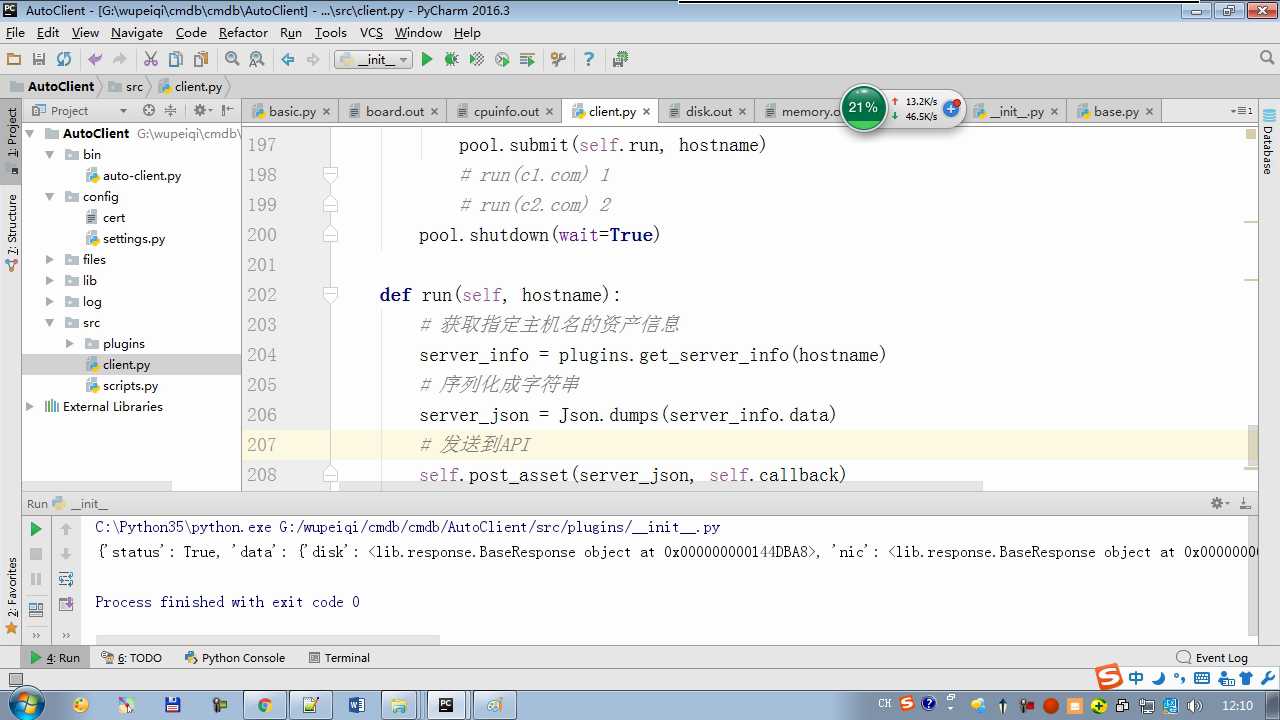Open the Favorites side panel
The width and height of the screenshot is (1280, 720).
tap(12, 596)
